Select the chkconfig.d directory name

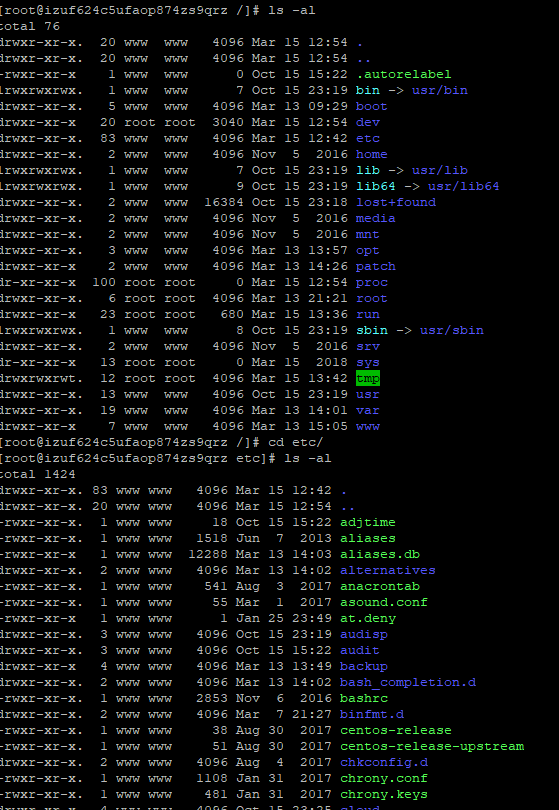click(x=384, y=762)
